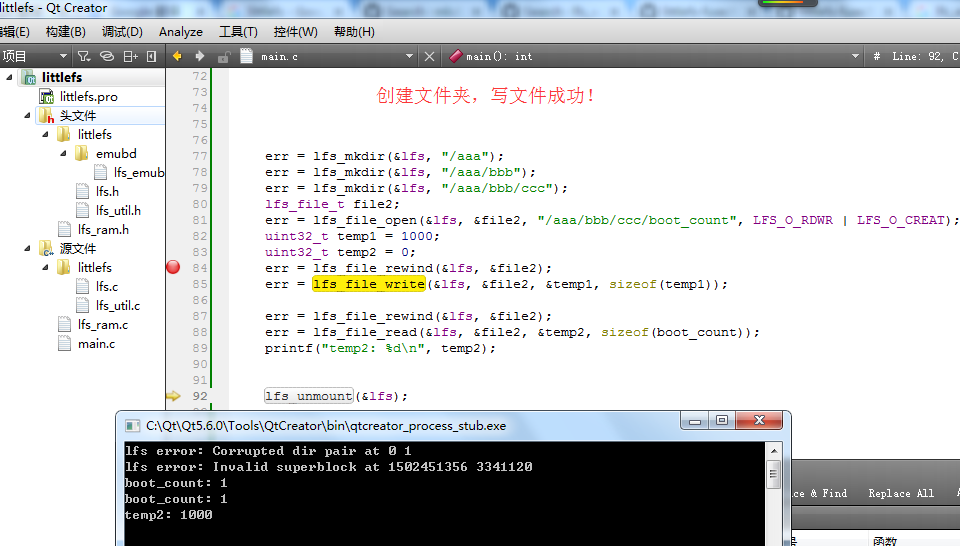The height and width of the screenshot is (546, 960).
Task: Go back with the yellow left arrow
Action: point(177,56)
